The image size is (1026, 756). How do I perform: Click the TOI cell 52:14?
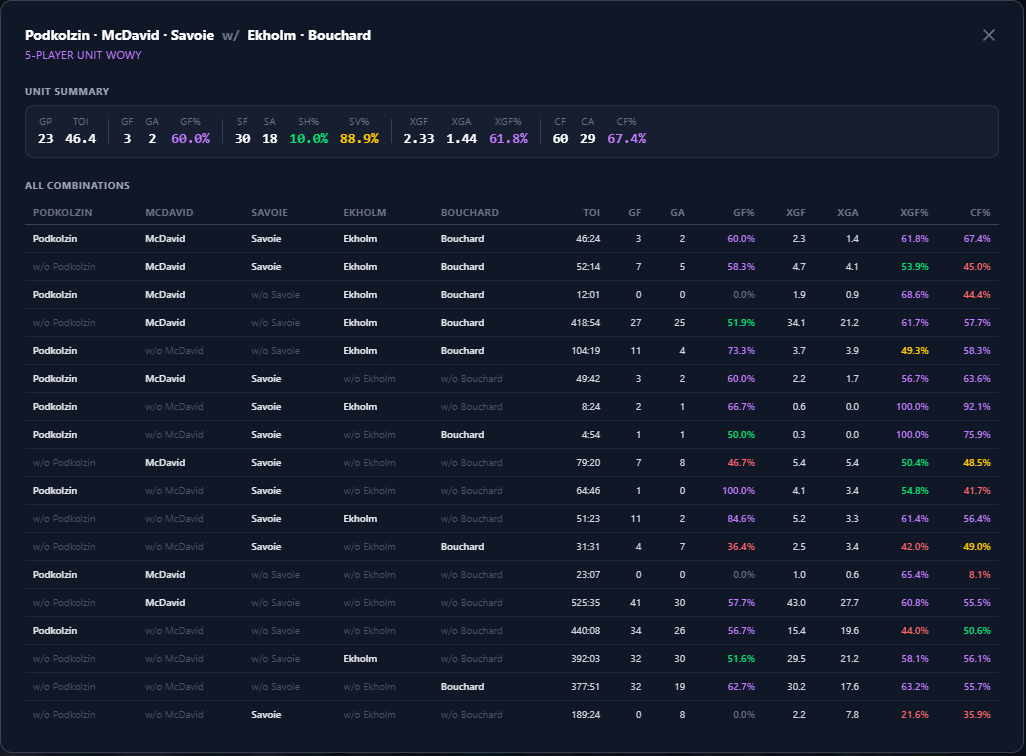tap(588, 267)
